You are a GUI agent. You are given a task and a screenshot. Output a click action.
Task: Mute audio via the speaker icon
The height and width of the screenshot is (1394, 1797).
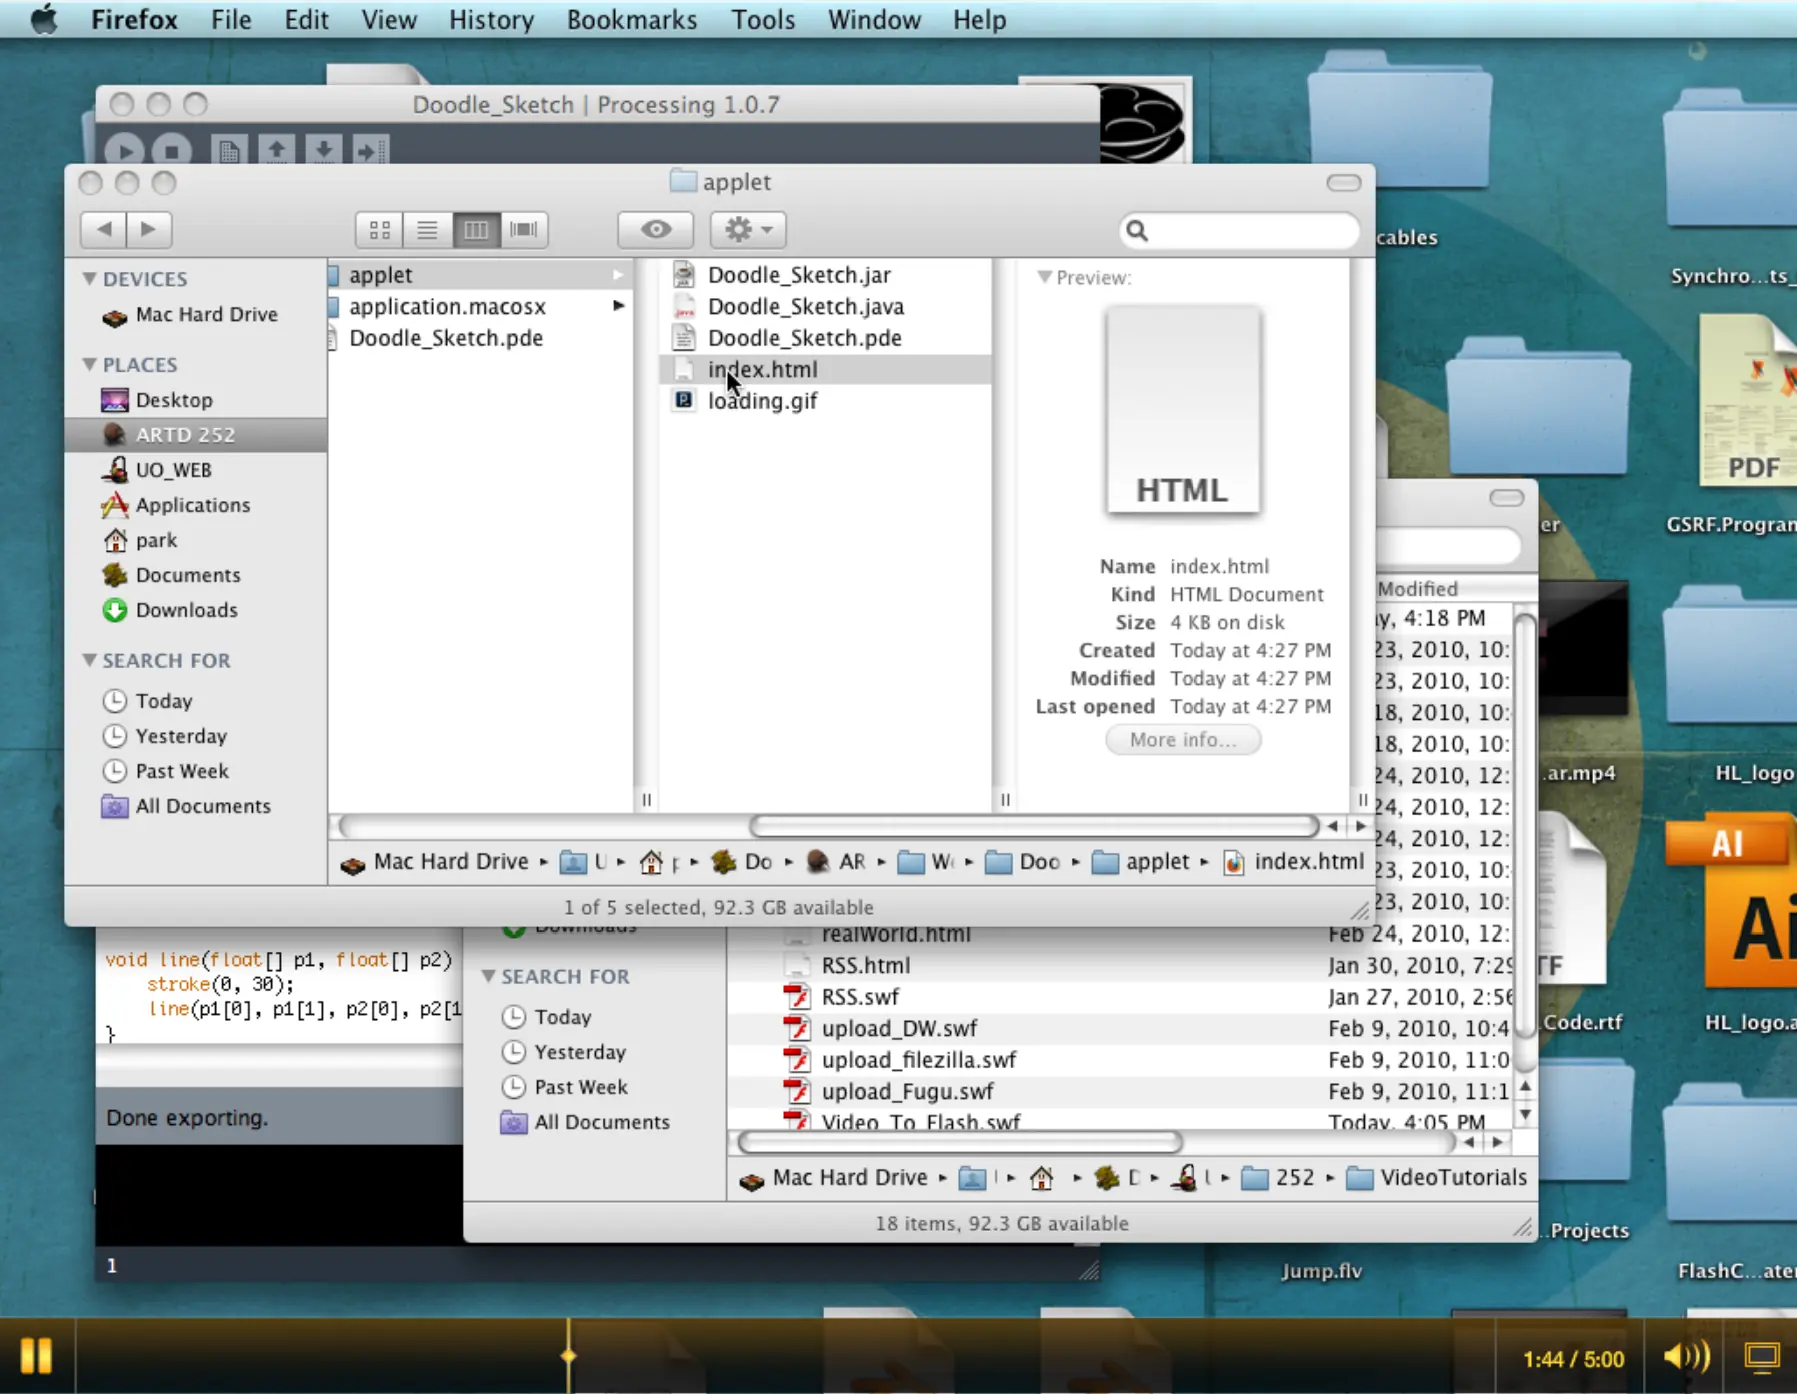(1687, 1357)
